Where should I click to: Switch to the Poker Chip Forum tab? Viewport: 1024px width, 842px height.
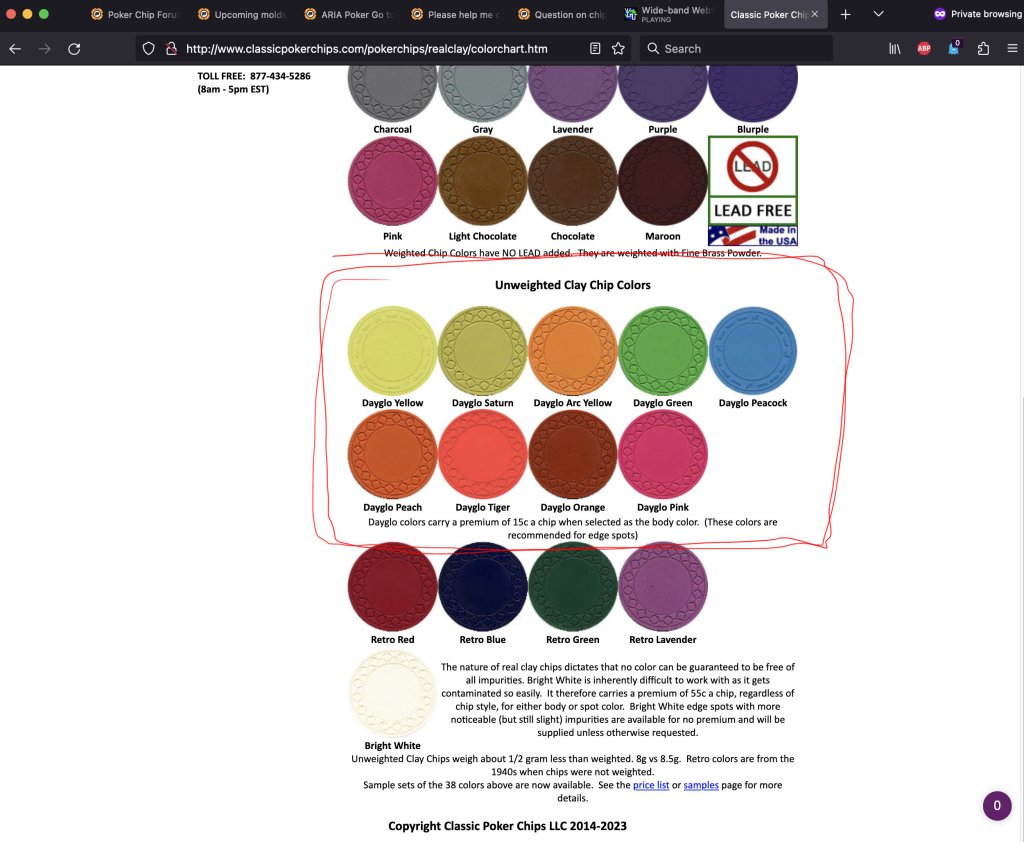pos(135,14)
